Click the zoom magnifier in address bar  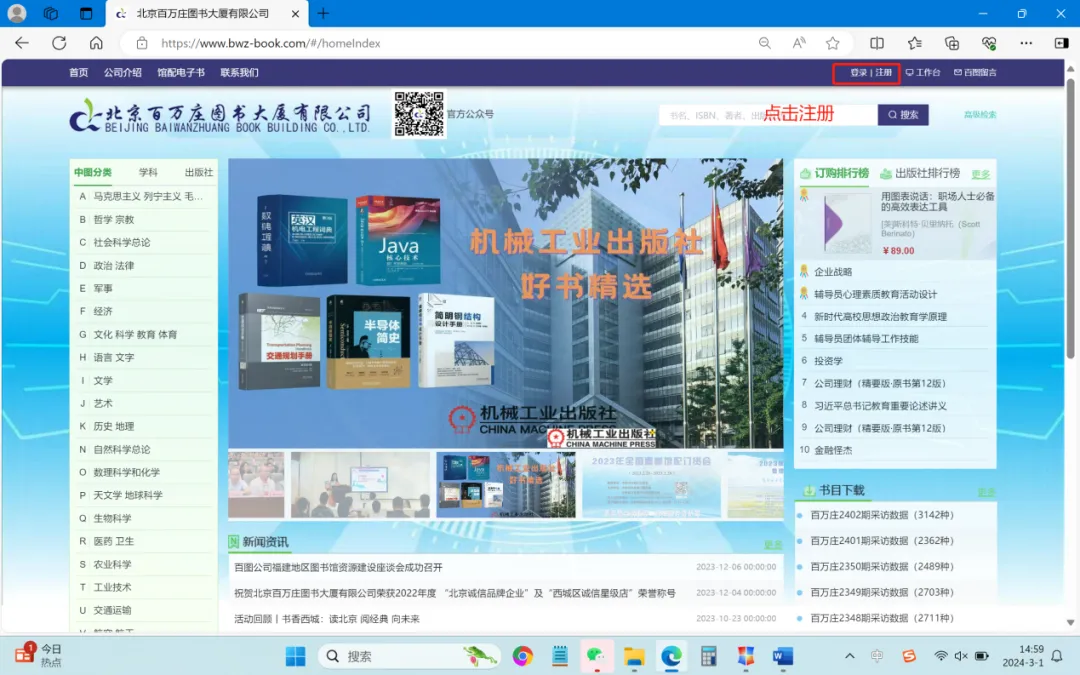765,43
